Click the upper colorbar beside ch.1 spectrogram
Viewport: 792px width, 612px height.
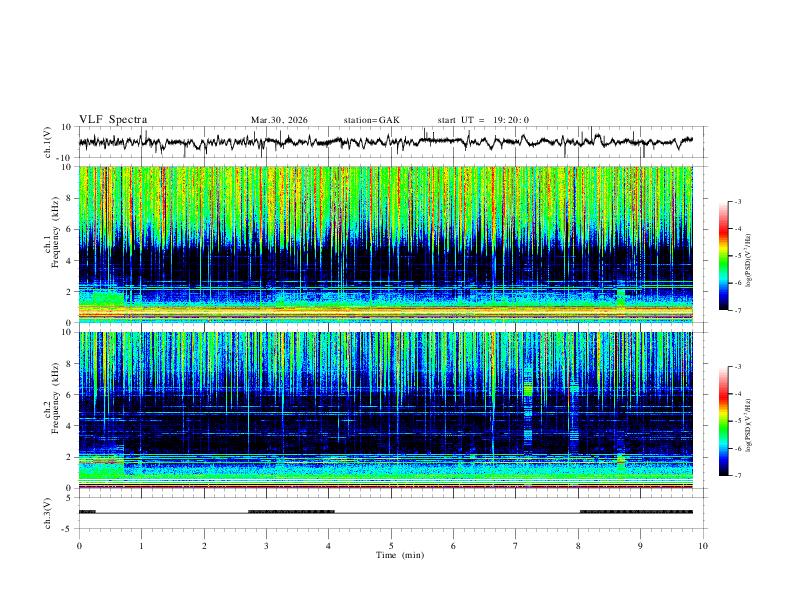724,256
